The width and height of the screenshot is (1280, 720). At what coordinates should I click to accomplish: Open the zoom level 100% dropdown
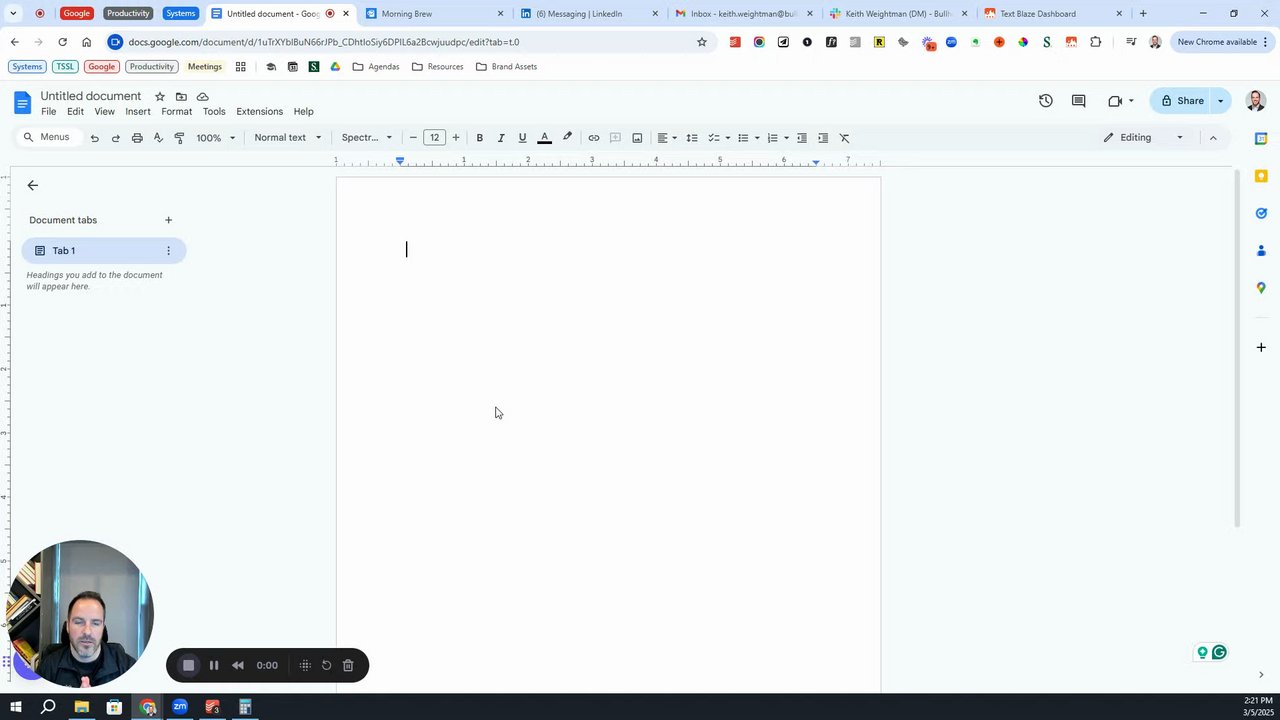pyautogui.click(x=216, y=138)
